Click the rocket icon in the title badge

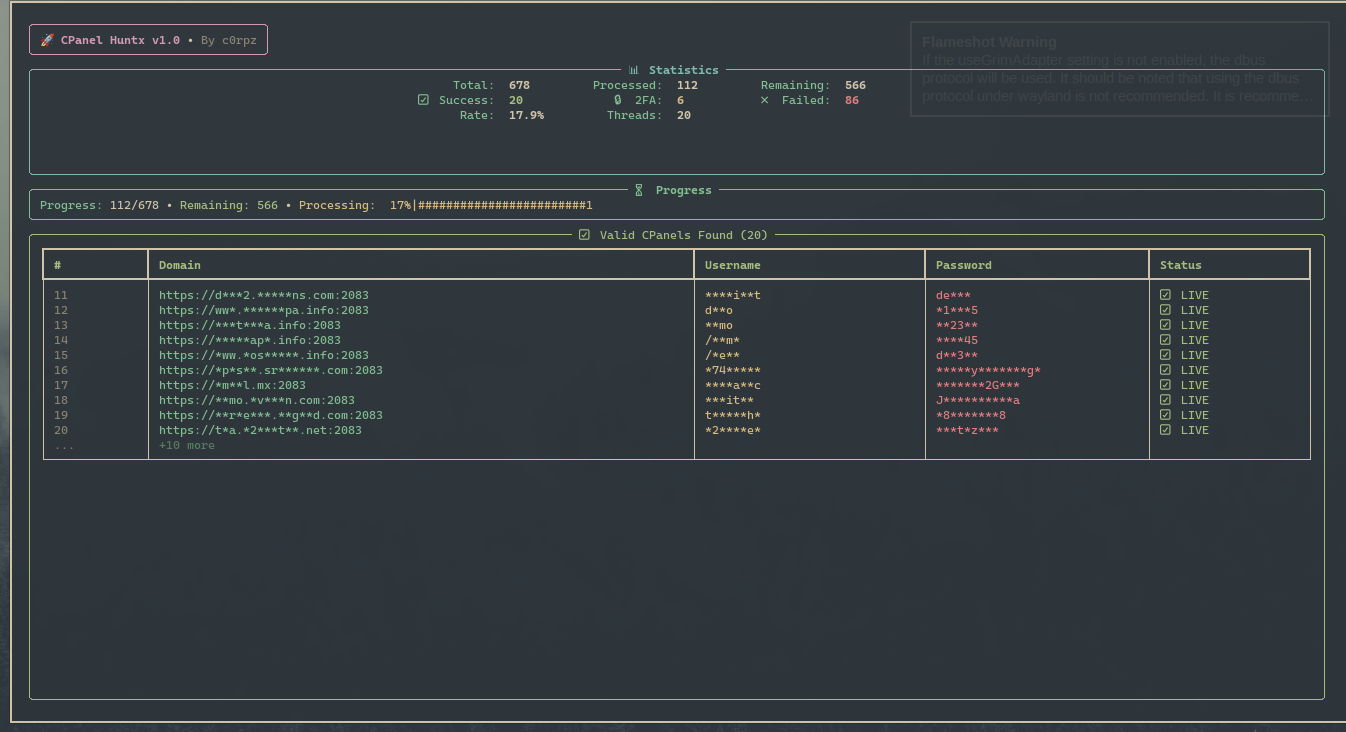coord(47,40)
